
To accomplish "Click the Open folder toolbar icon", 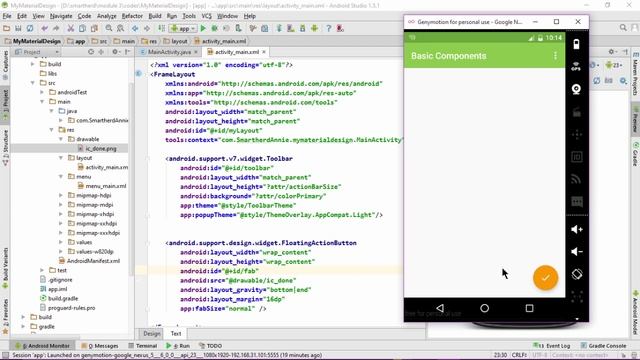I will (7, 28).
